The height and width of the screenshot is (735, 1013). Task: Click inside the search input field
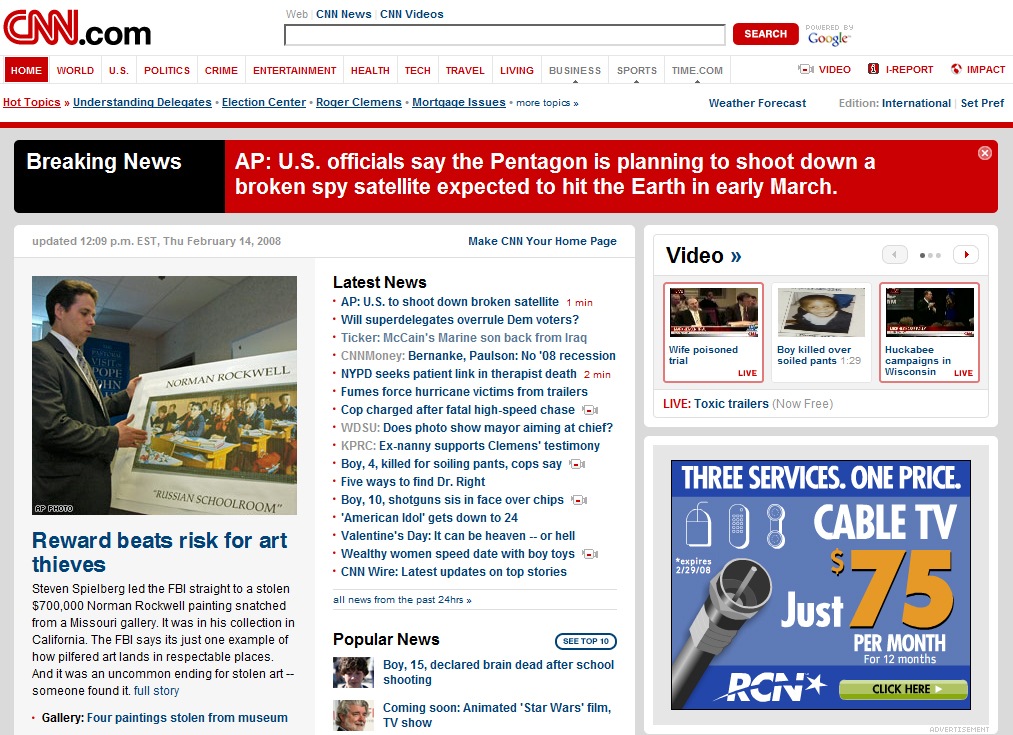point(505,34)
